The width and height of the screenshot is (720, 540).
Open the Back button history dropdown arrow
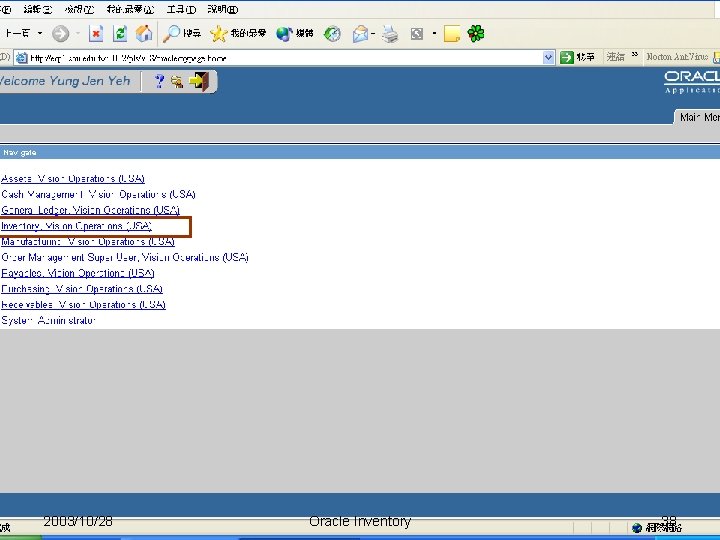(x=40, y=33)
